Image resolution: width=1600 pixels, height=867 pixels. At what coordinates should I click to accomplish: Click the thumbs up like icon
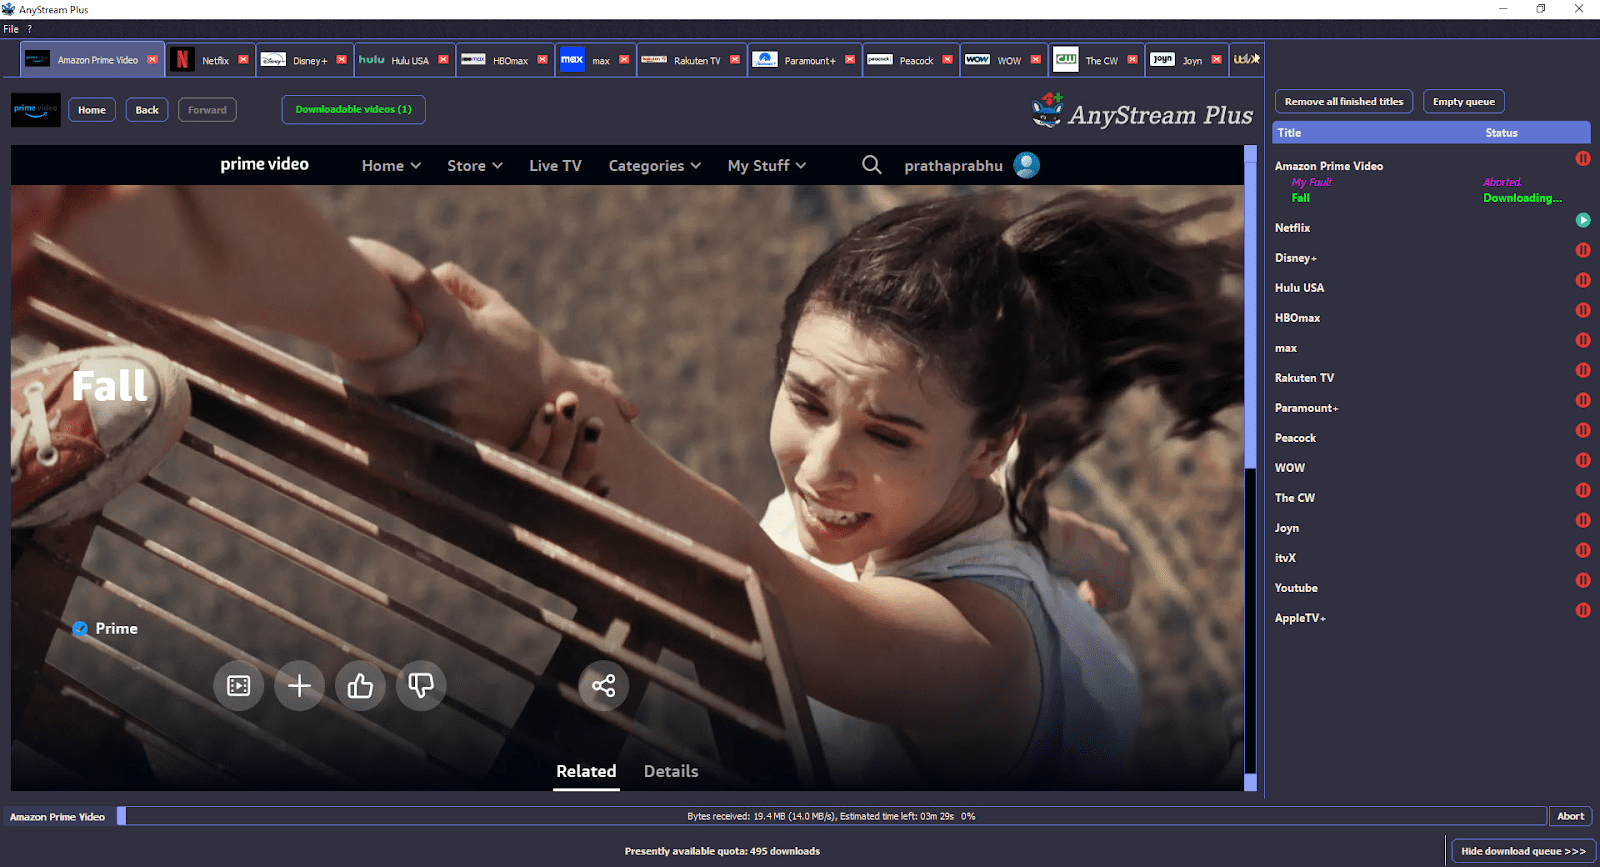click(360, 686)
